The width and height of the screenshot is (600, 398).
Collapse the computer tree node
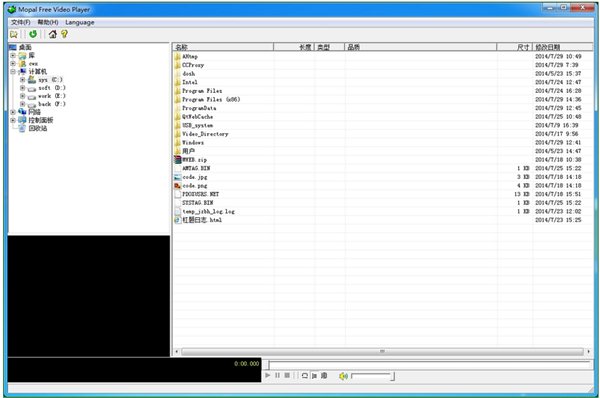(x=13, y=72)
